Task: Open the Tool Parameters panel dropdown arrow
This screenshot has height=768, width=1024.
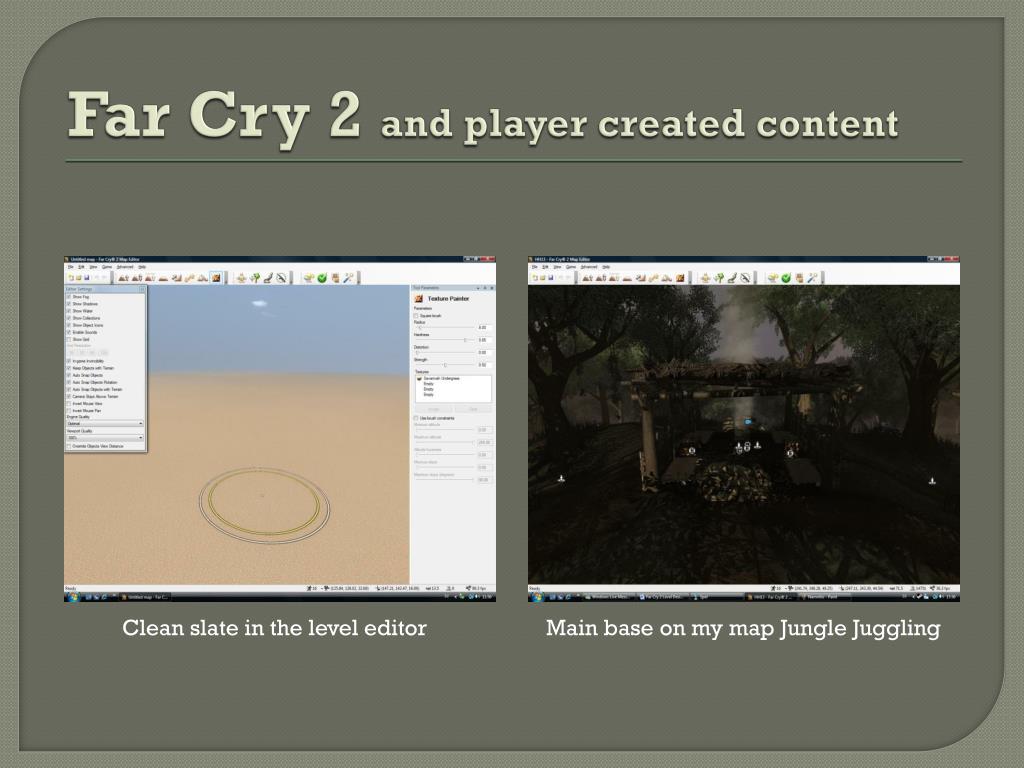Action: [478, 288]
